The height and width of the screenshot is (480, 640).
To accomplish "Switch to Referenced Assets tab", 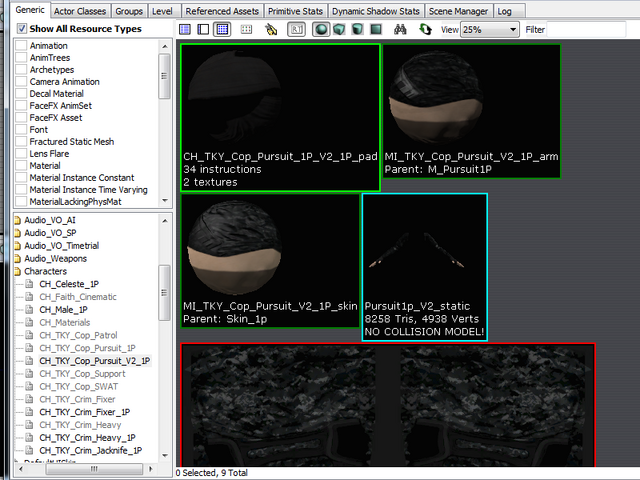I will pyautogui.click(x=222, y=11).
